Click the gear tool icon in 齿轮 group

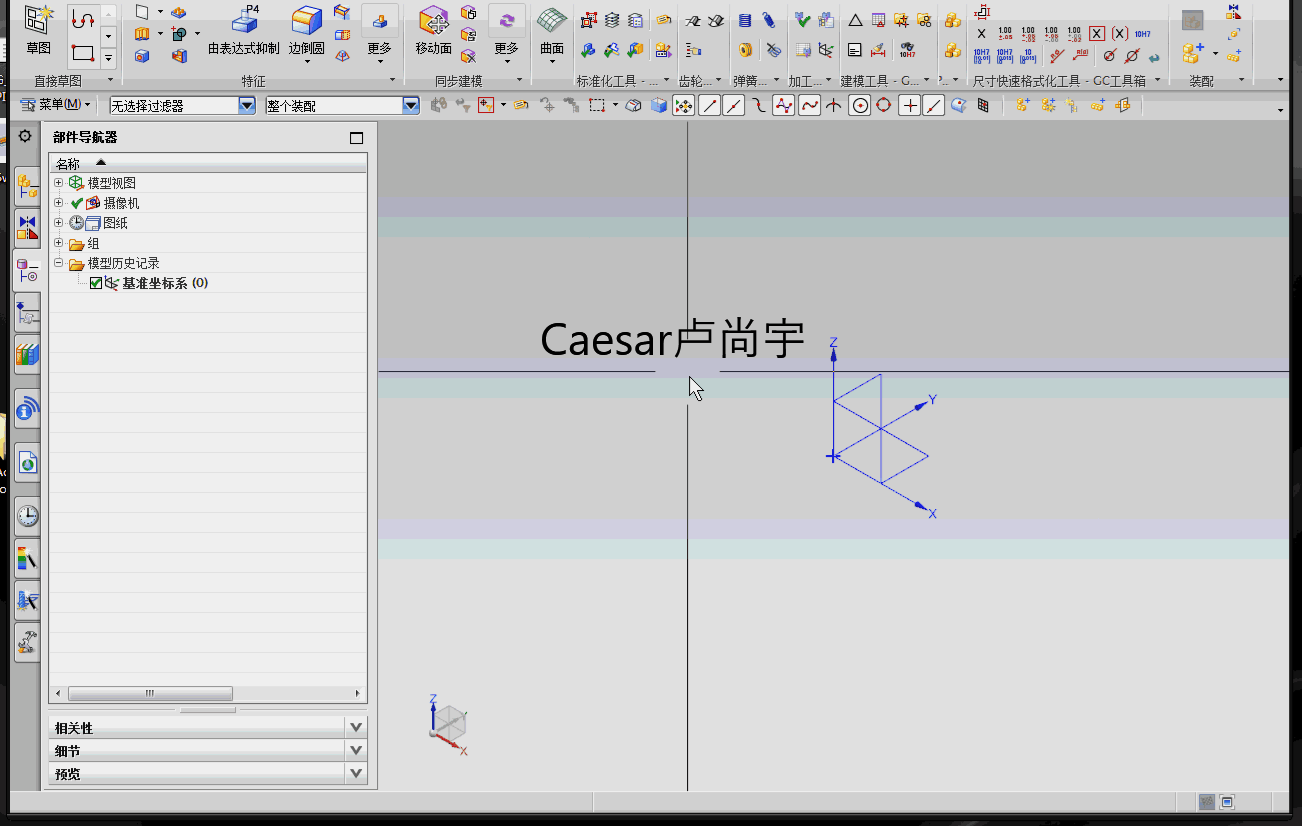(x=693, y=20)
